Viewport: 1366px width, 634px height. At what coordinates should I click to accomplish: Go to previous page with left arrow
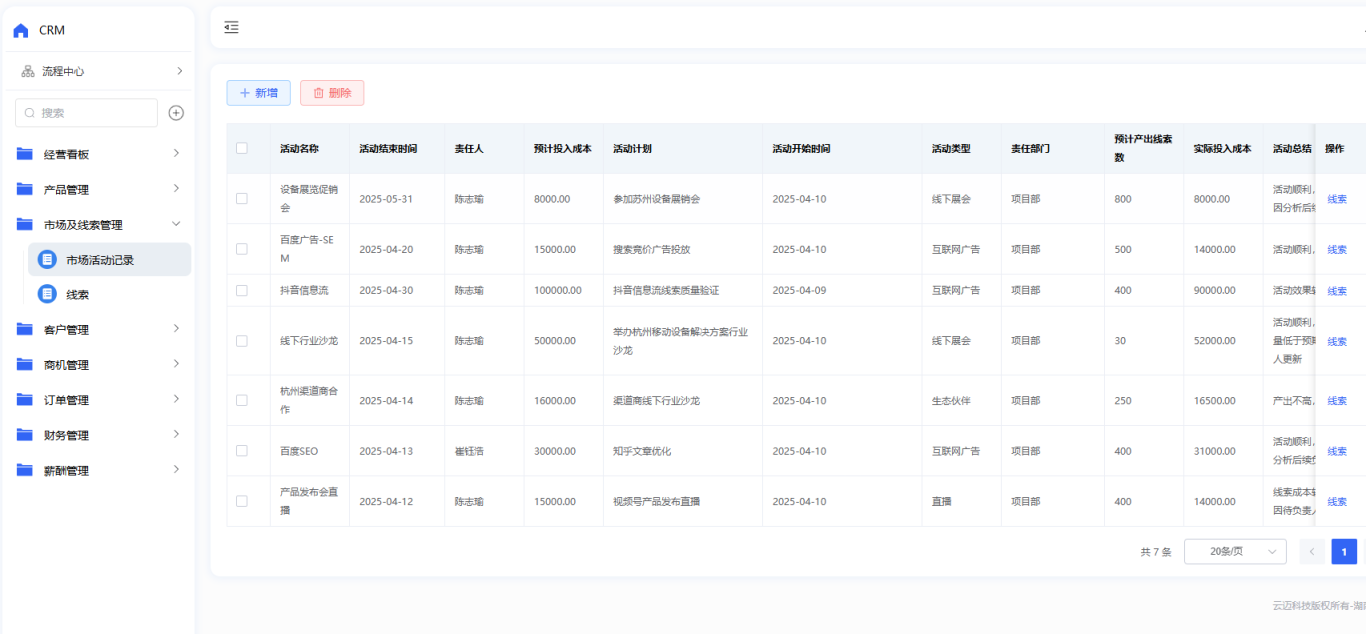[1312, 551]
